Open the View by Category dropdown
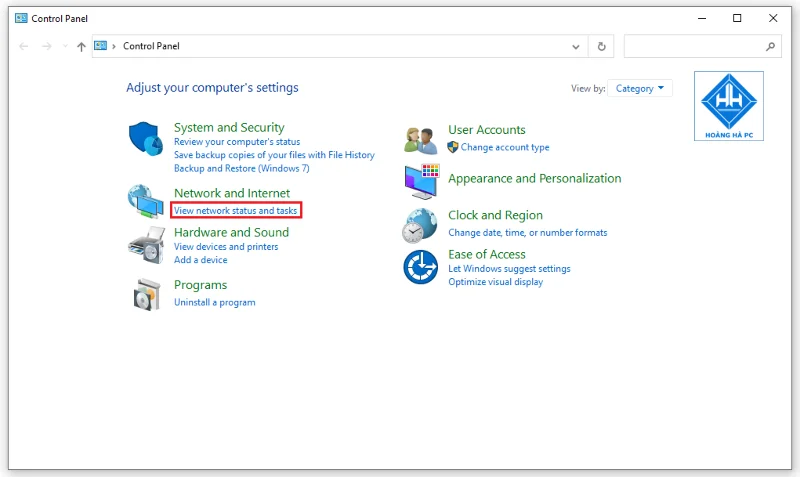The image size is (800, 477). point(640,88)
